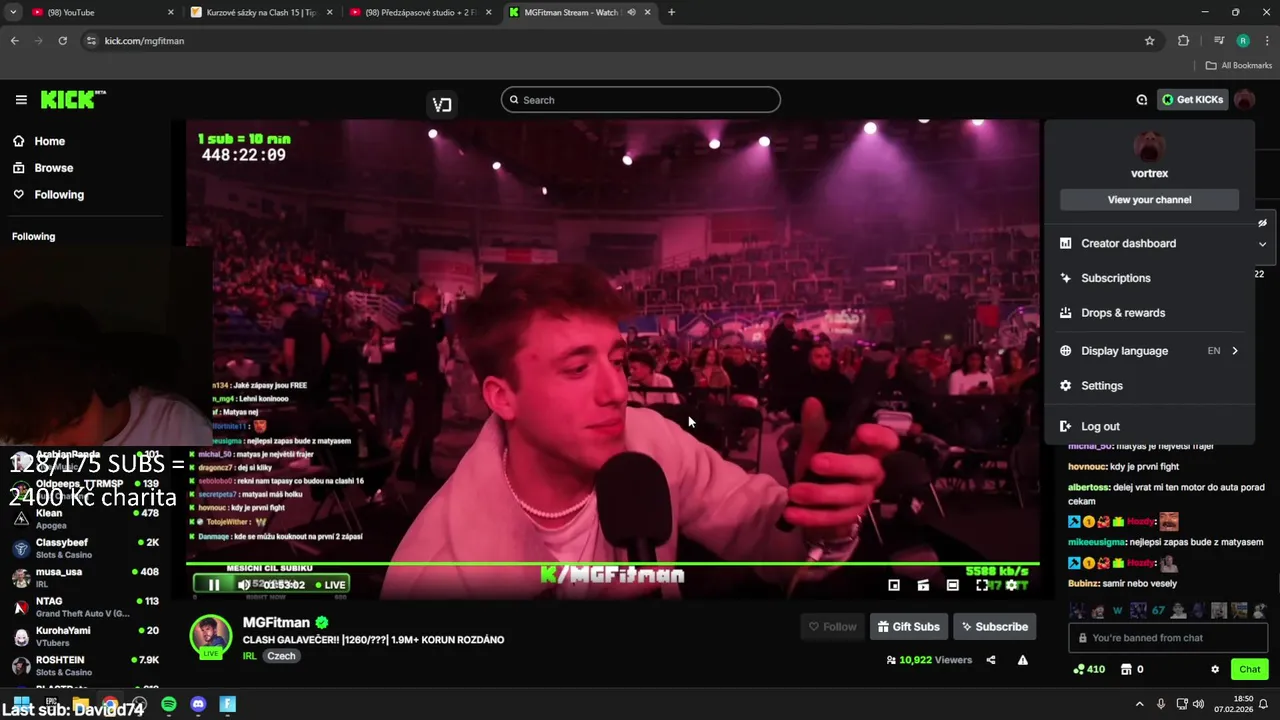Enter fullscreen on the video

982,585
